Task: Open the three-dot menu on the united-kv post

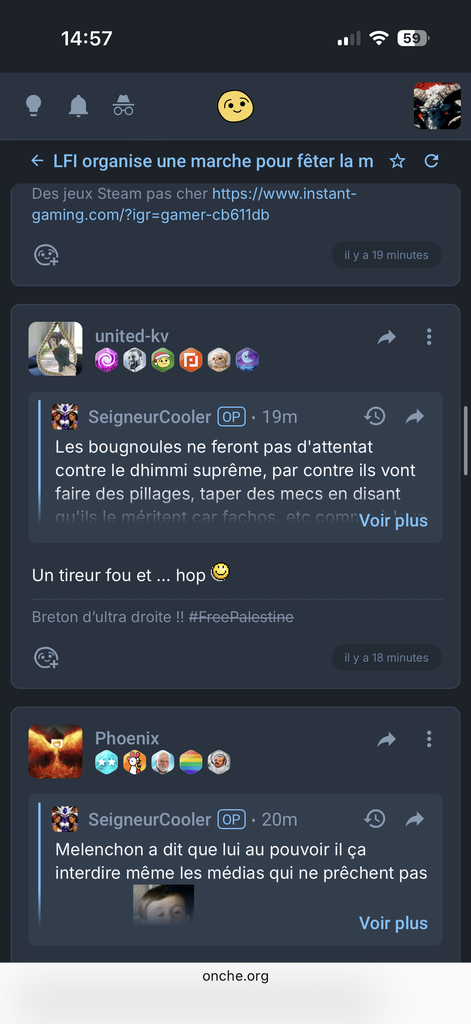Action: (429, 337)
